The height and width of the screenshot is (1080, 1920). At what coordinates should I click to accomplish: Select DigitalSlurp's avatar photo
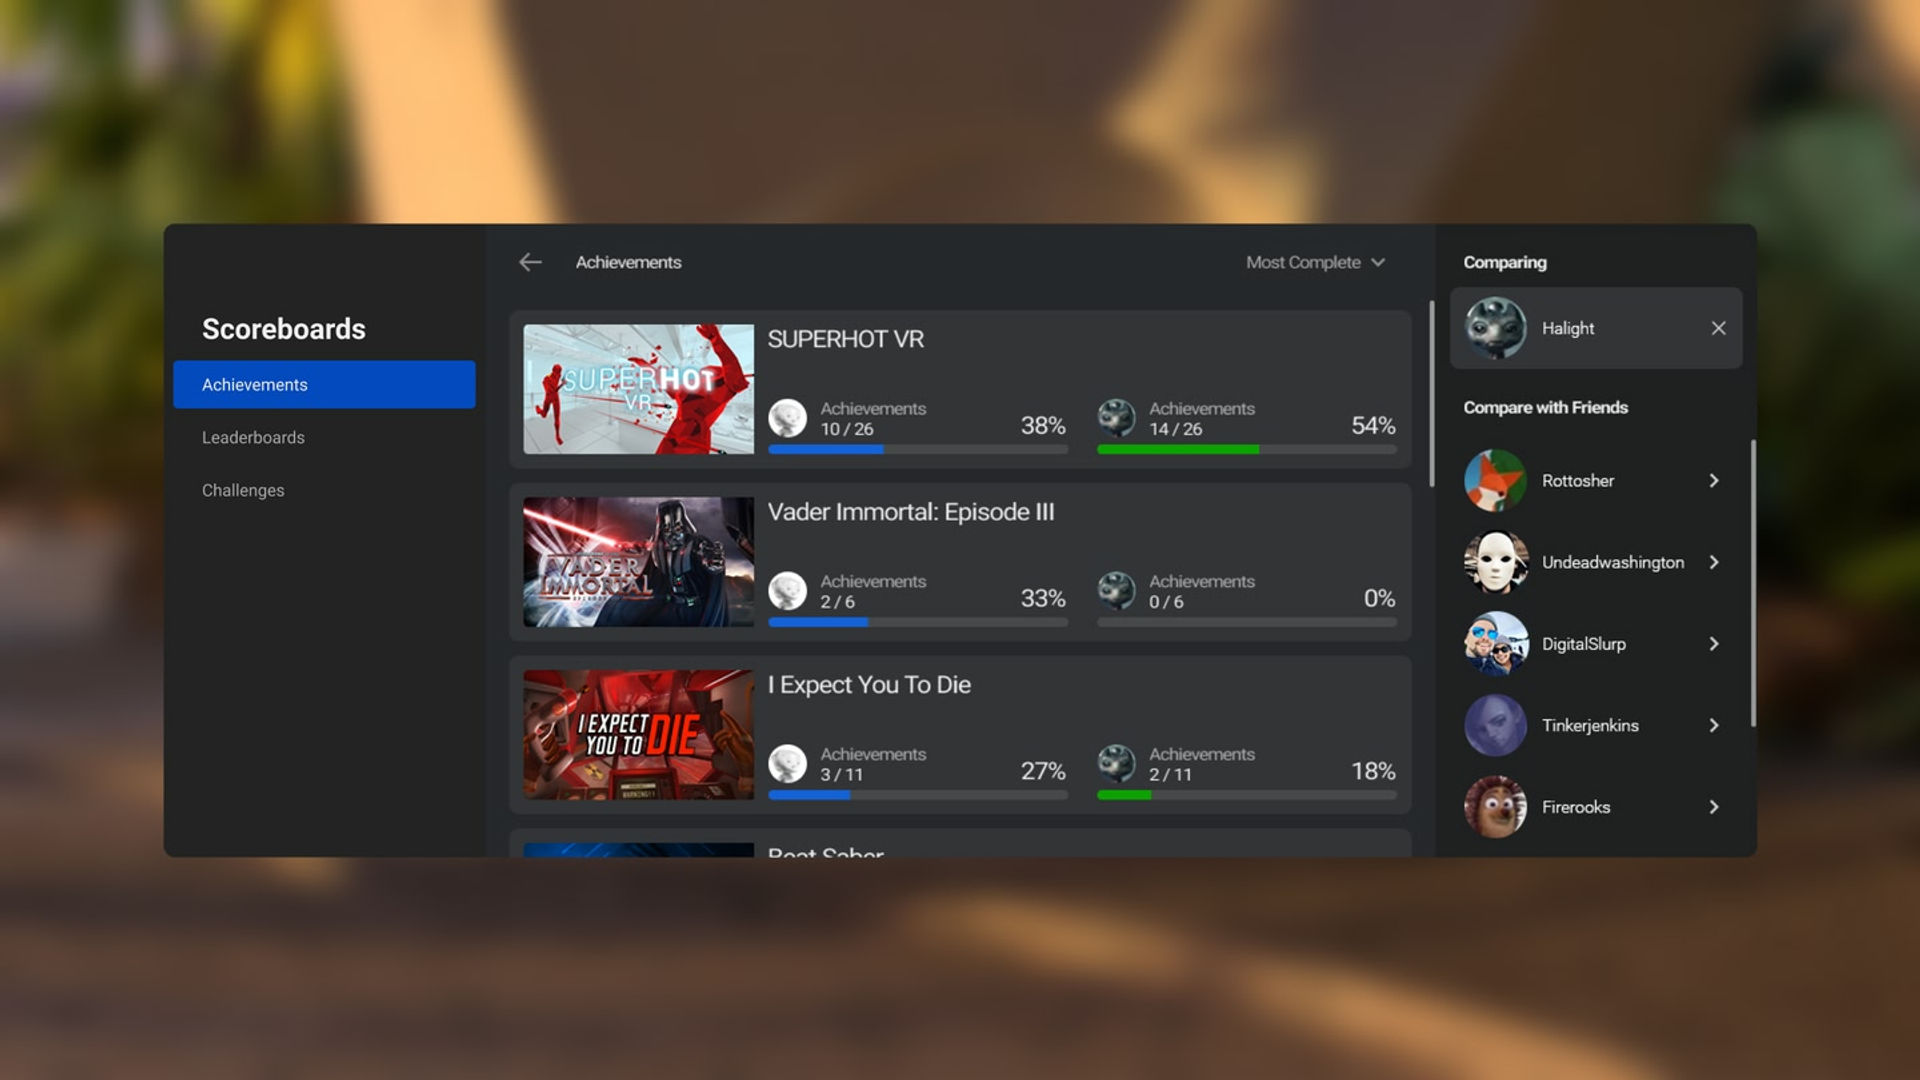coord(1495,644)
